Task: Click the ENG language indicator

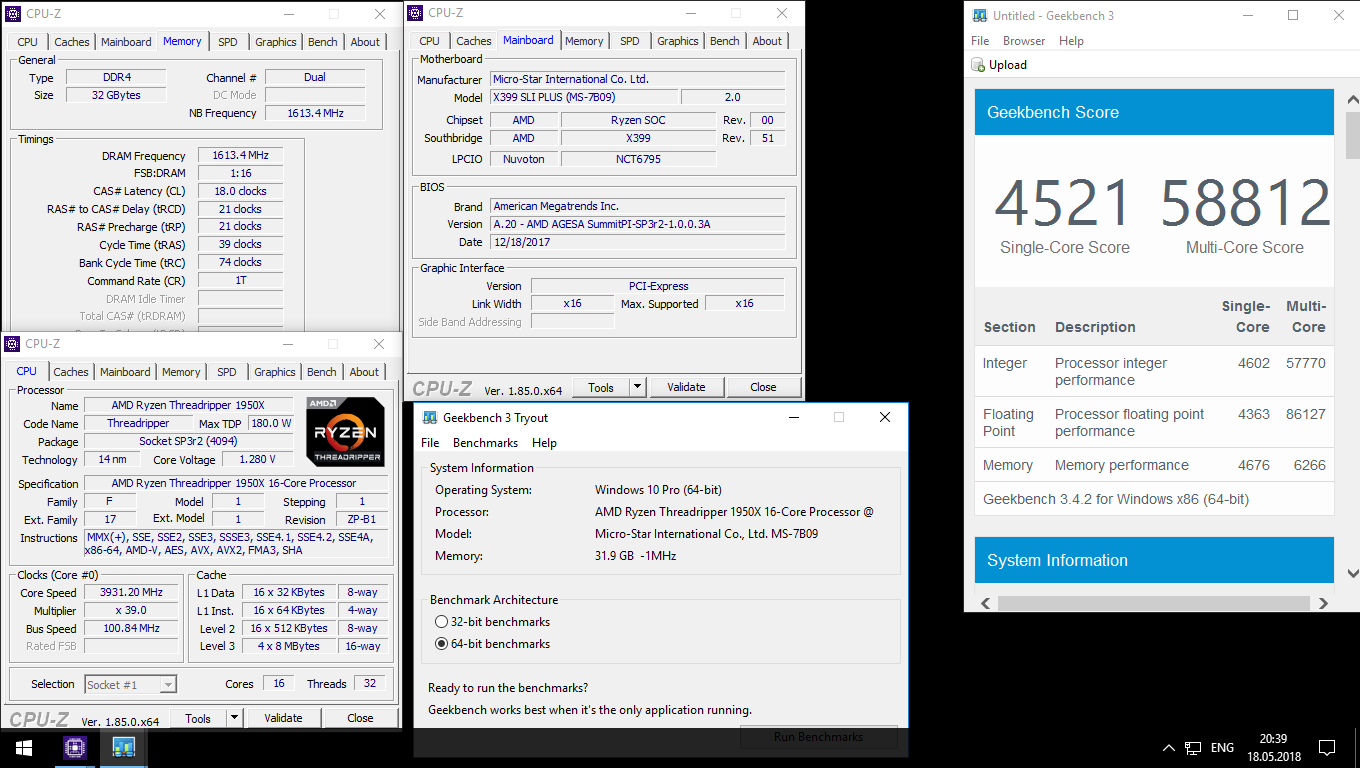Action: [1222, 747]
